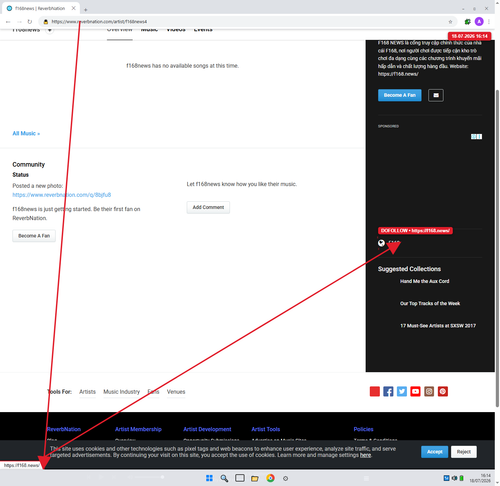Open the Chrome three-dot menu

[489, 22]
